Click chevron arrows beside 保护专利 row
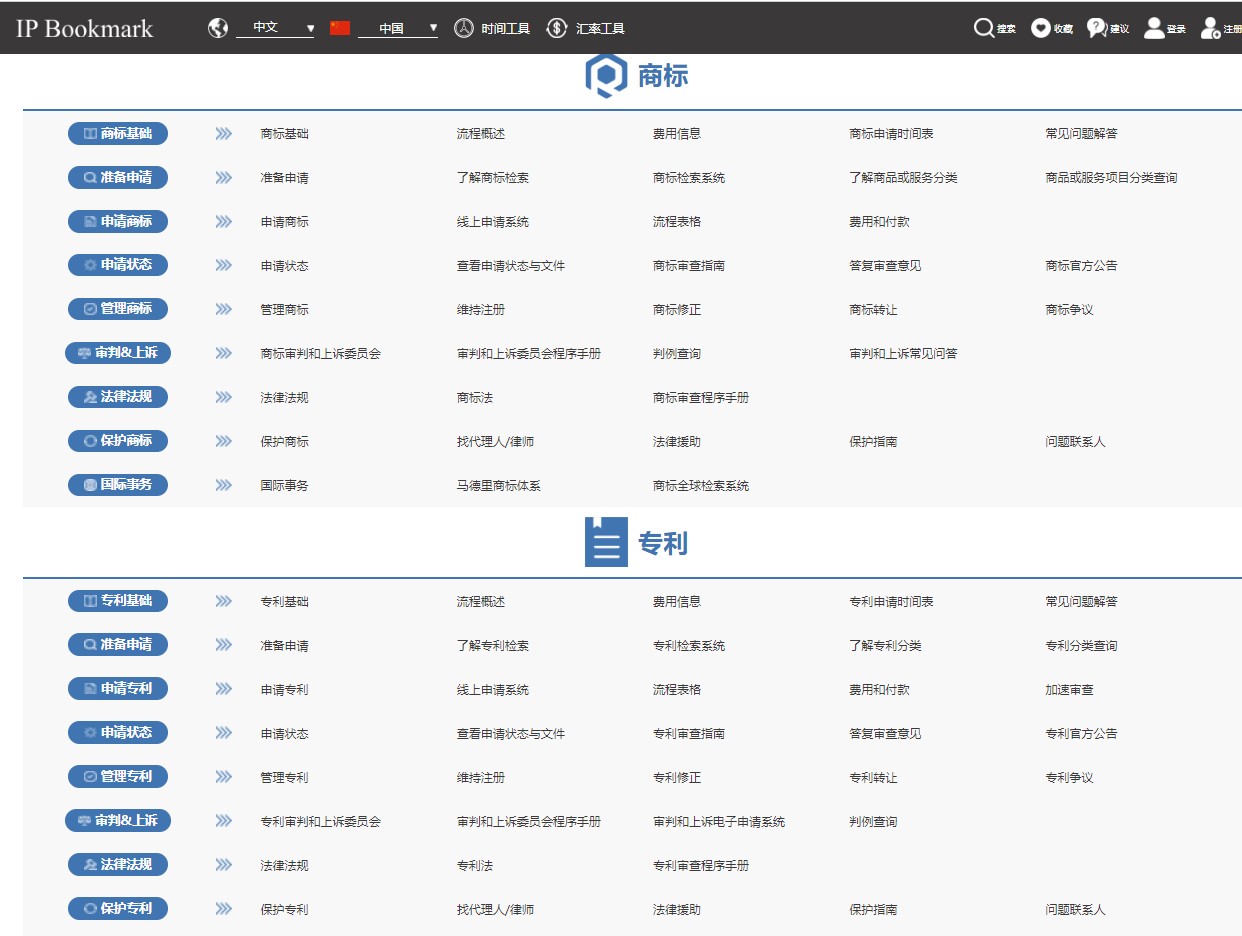 coord(224,909)
